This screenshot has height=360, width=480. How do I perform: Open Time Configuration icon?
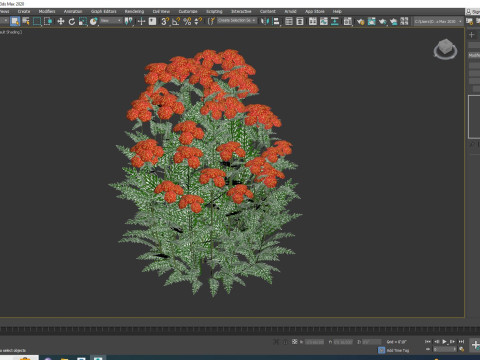[x=462, y=349]
